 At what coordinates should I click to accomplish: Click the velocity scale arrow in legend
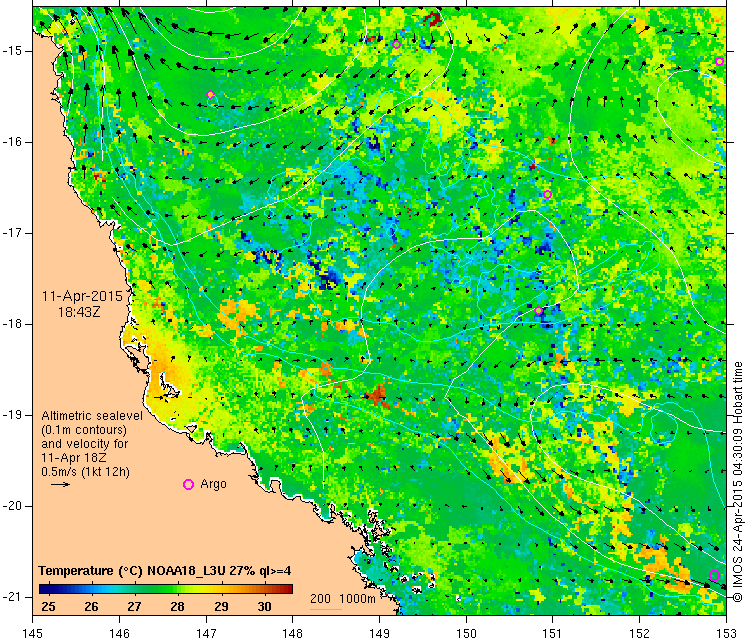(x=60, y=485)
